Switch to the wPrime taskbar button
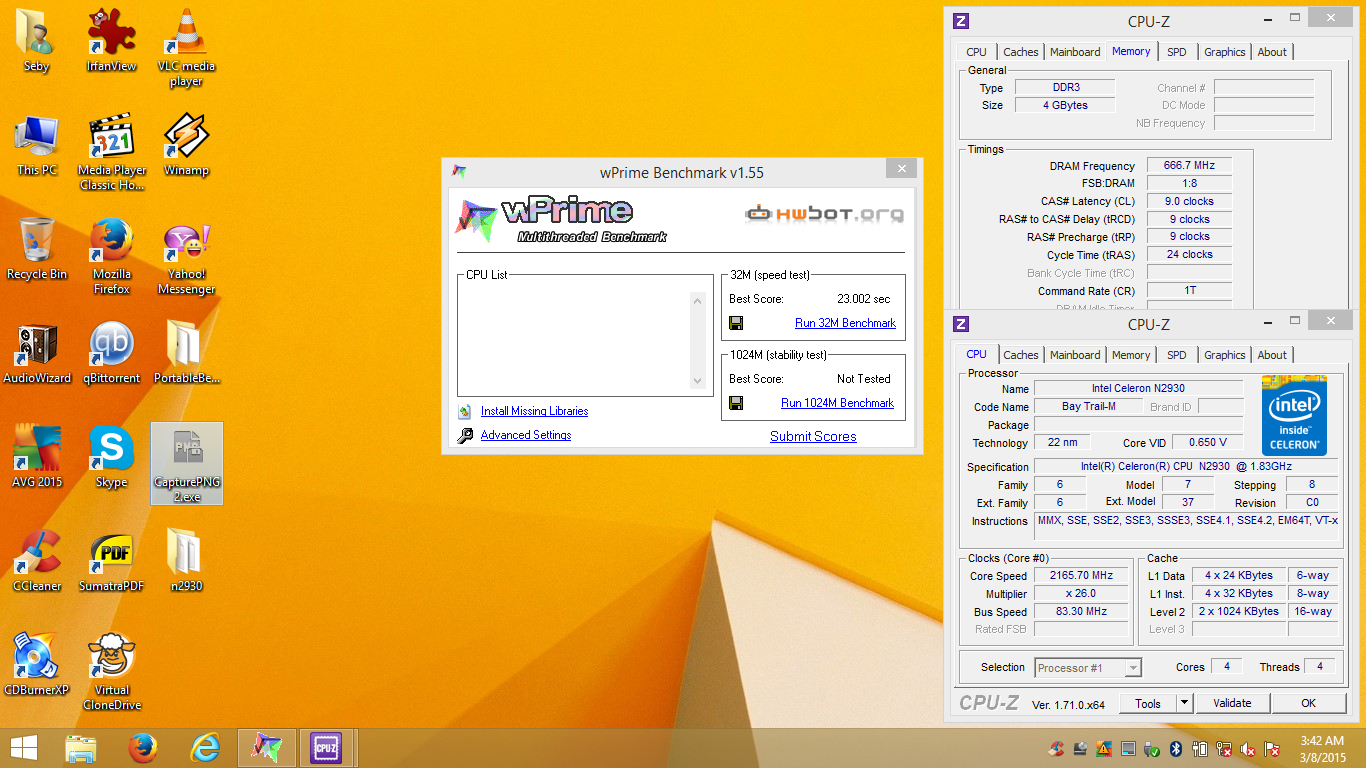Screen dimensions: 1366x768 (266, 748)
